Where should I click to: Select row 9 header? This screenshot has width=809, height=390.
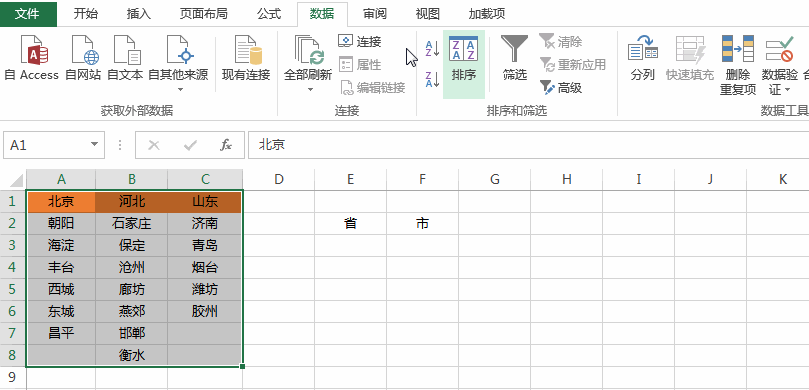coord(13,378)
